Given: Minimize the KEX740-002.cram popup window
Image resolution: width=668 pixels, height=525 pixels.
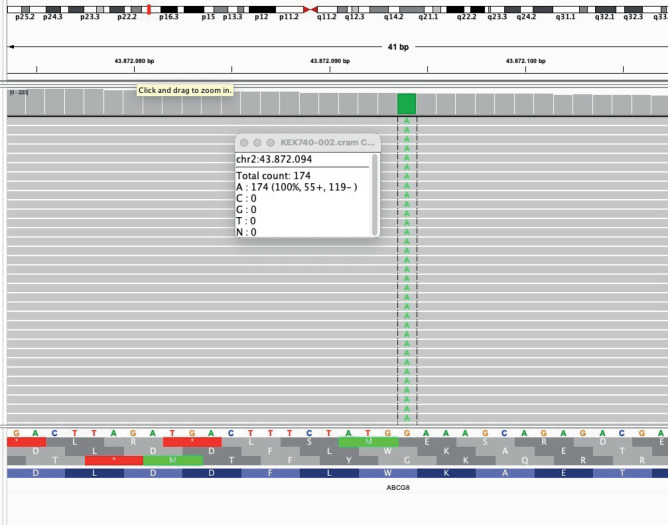Looking at the screenshot, I should 257,144.
